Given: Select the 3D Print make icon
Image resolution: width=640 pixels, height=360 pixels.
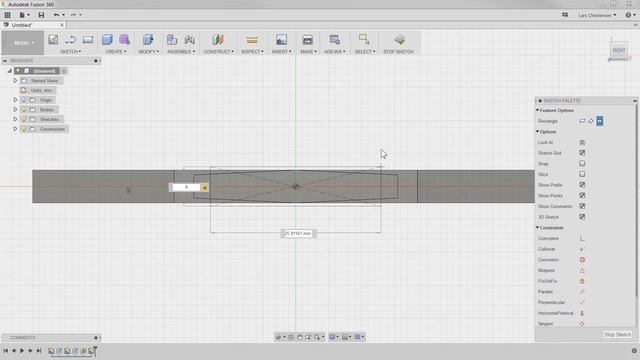Looking at the screenshot, I should (307, 40).
